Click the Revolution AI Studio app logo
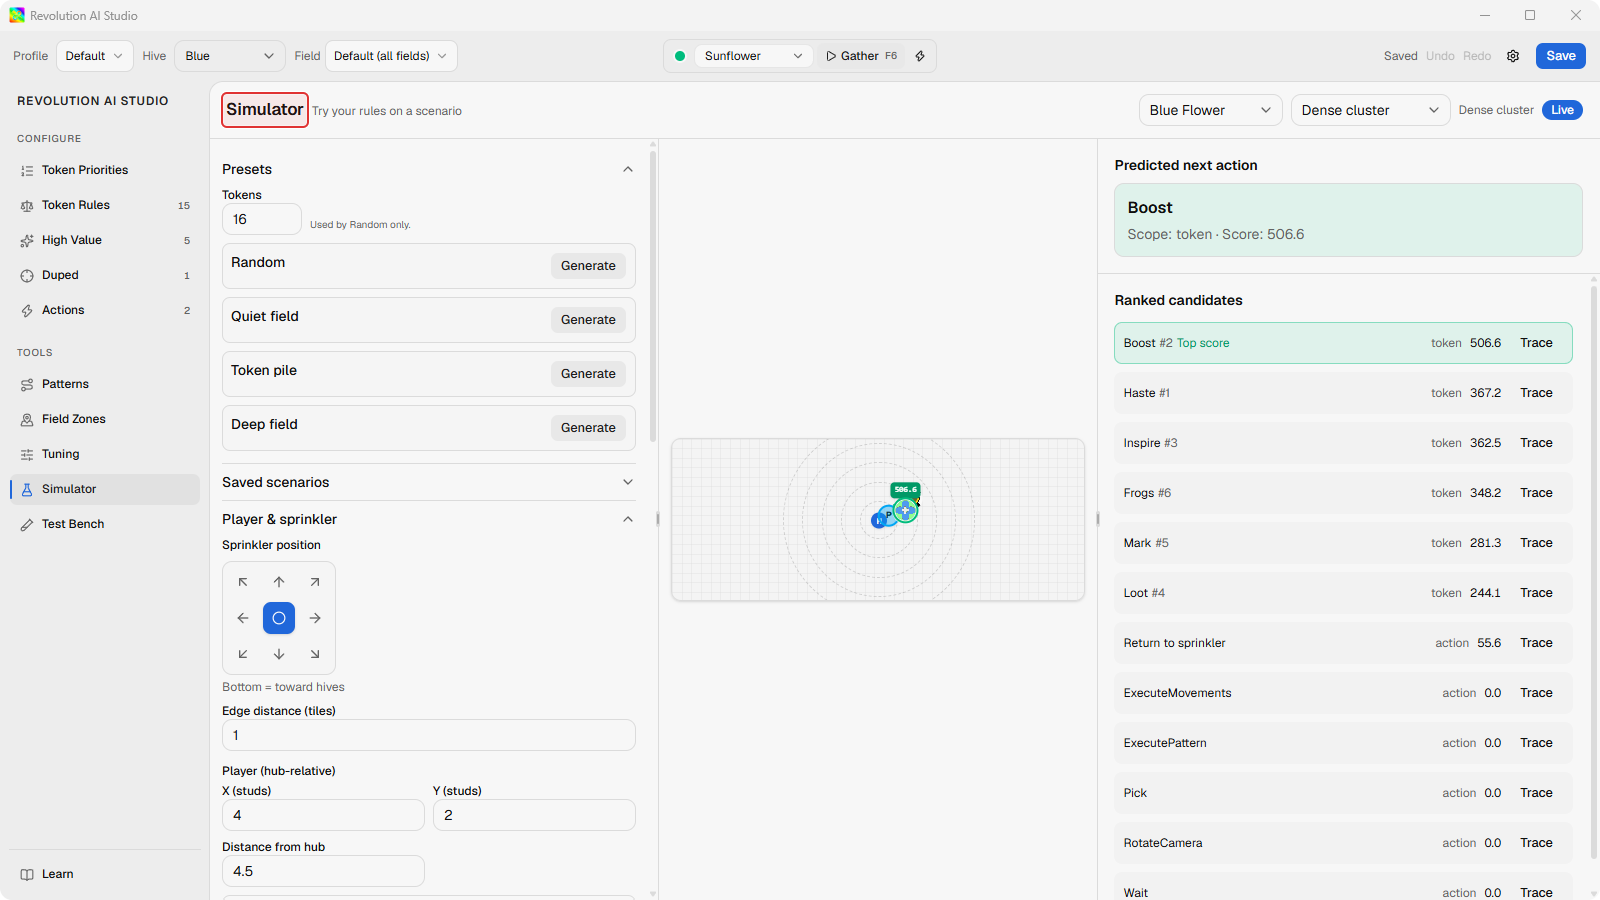This screenshot has width=1600, height=900. click(17, 15)
